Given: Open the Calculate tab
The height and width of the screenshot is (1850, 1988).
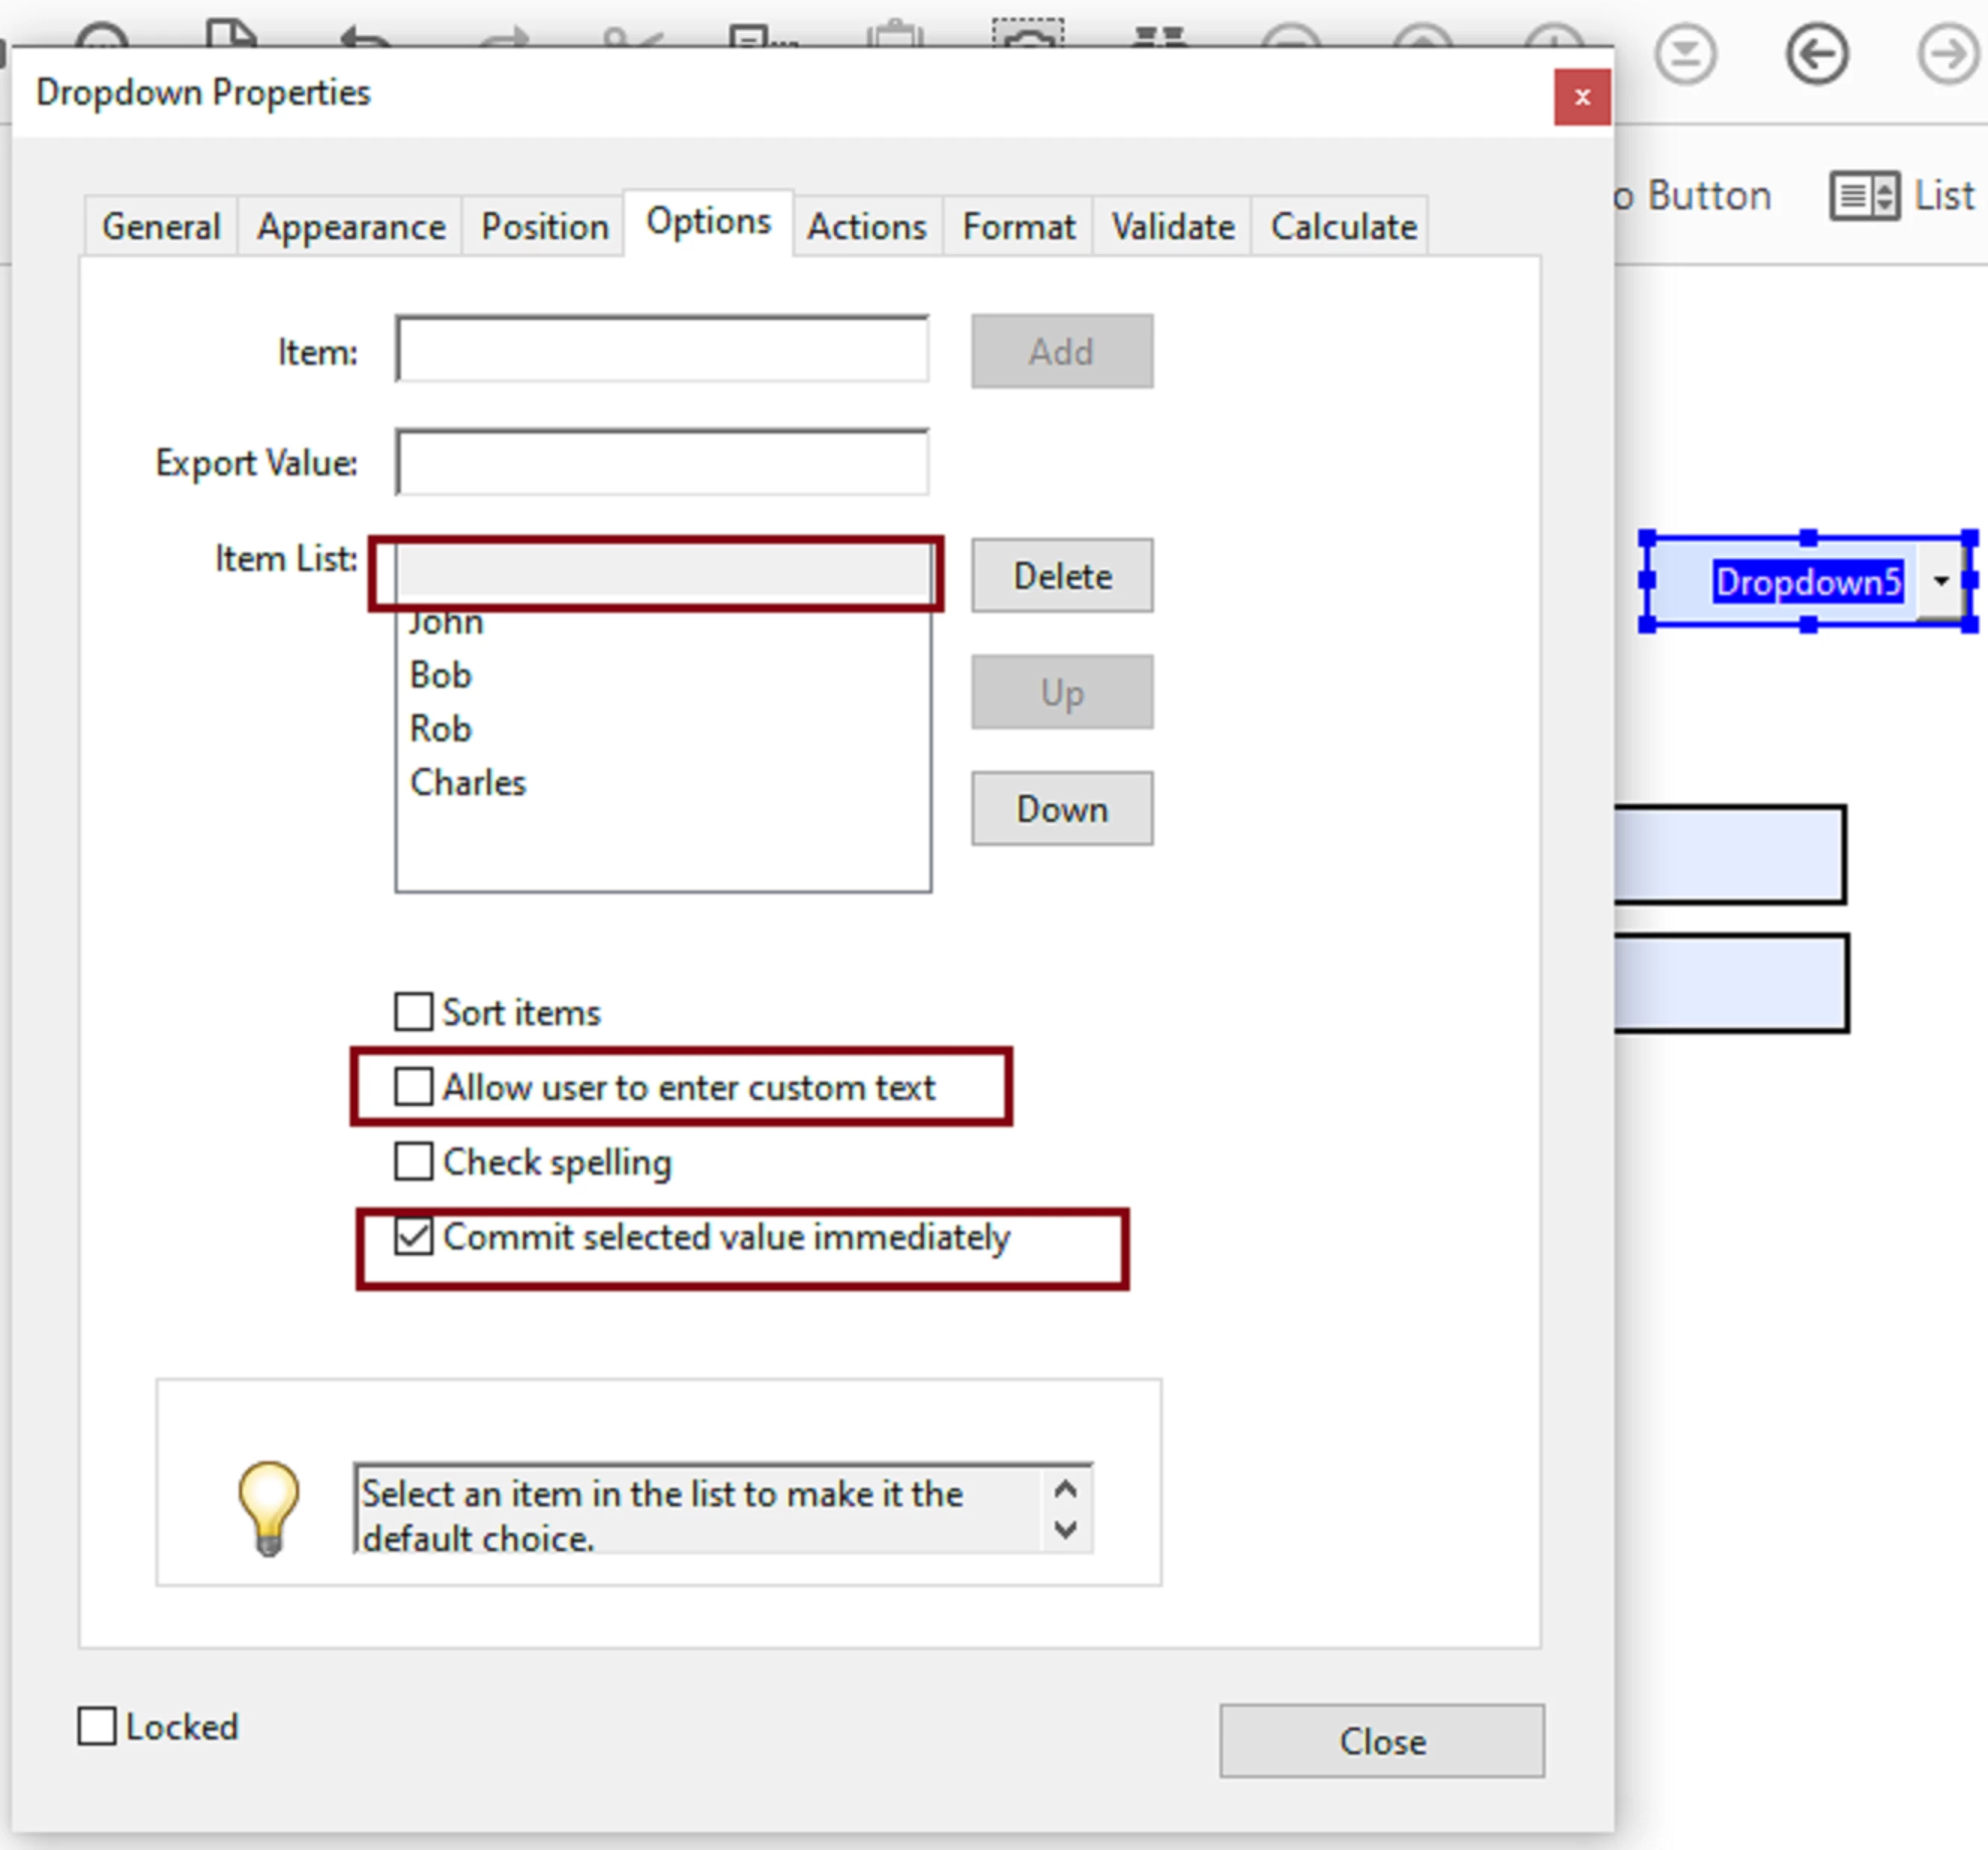Looking at the screenshot, I should tap(1343, 227).
